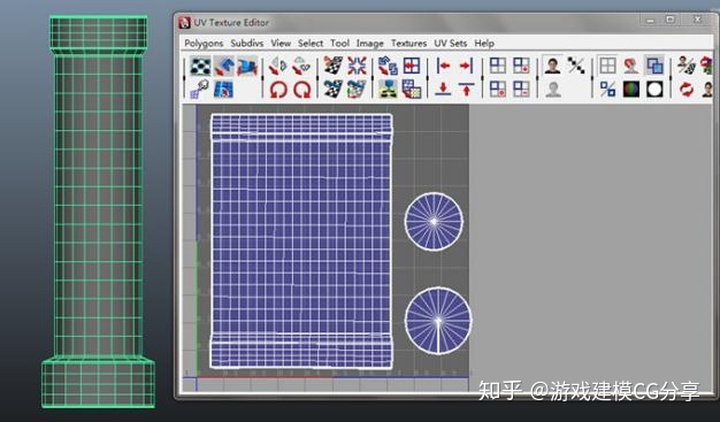The width and height of the screenshot is (720, 422).
Task: Toggle filtered image display
Action: pyautogui.click(x=576, y=66)
